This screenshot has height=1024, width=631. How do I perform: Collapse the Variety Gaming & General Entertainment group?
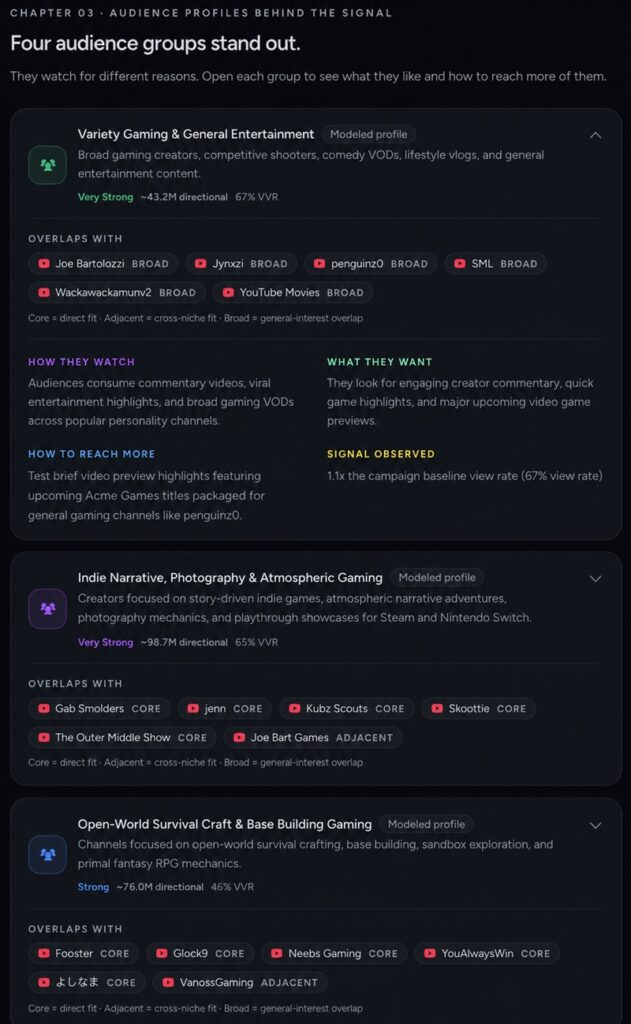click(x=595, y=135)
